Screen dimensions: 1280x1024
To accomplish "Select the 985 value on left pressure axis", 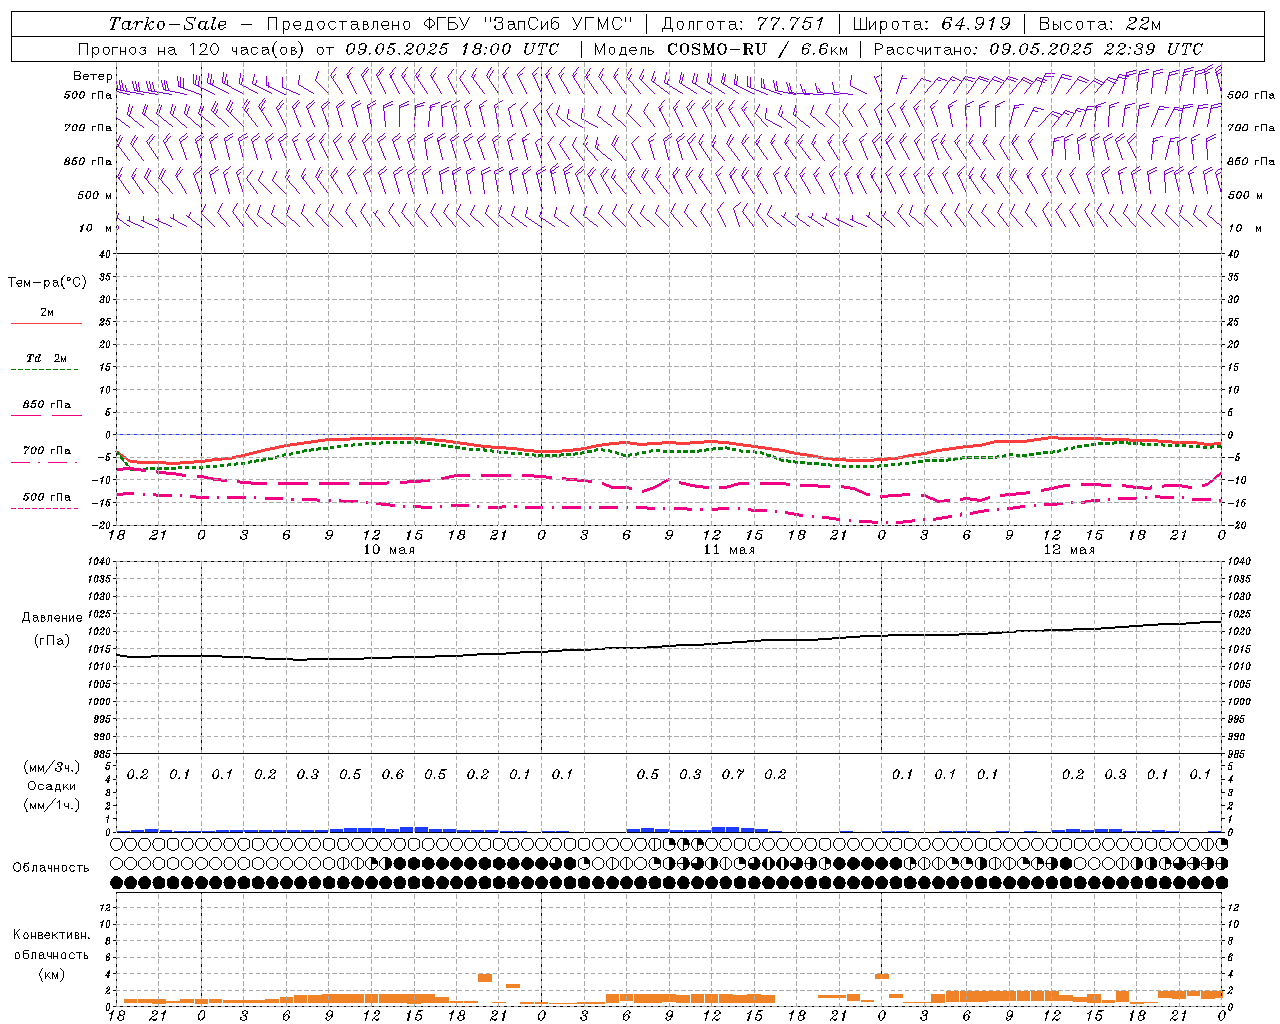I will pyautogui.click(x=102, y=754).
